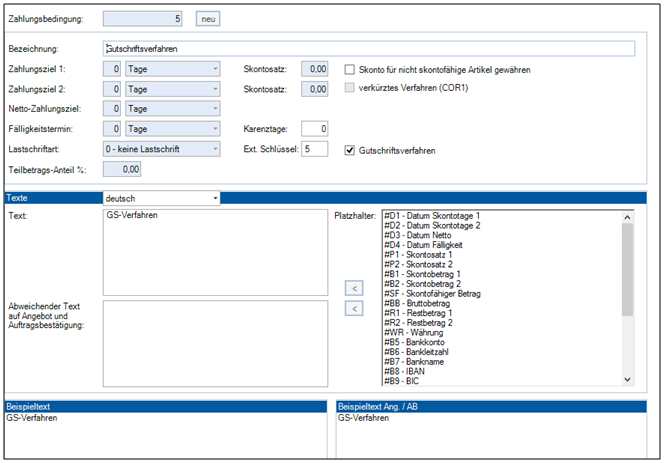Viewport: 664px width, 463px height.
Task: Expand the Lastschriftart dropdown
Action: [214, 149]
